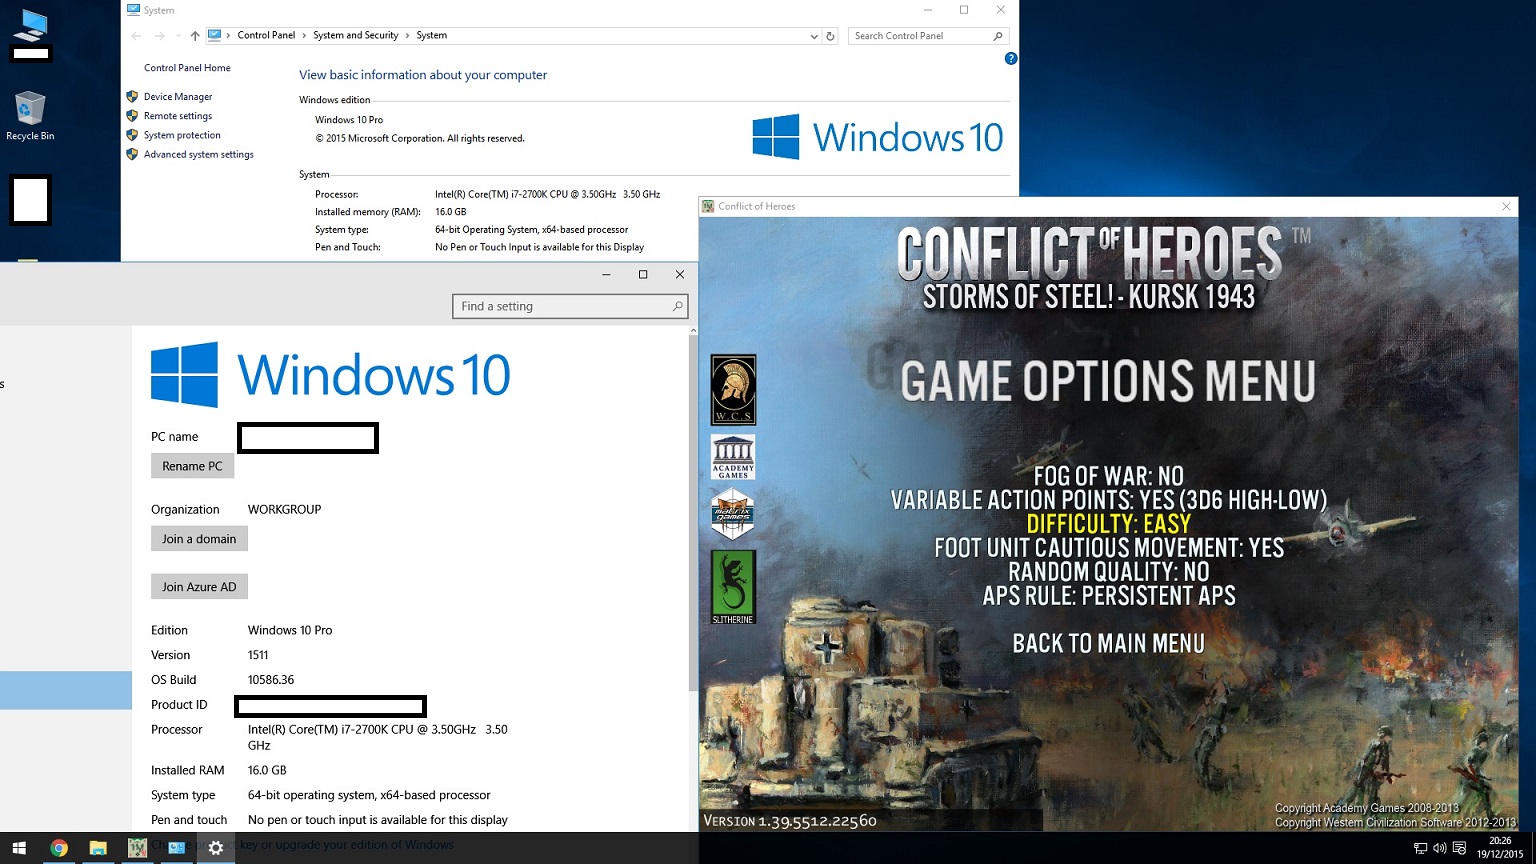Toggle Variable Action Points setting
This screenshot has height=864, width=1536.
(x=1108, y=500)
